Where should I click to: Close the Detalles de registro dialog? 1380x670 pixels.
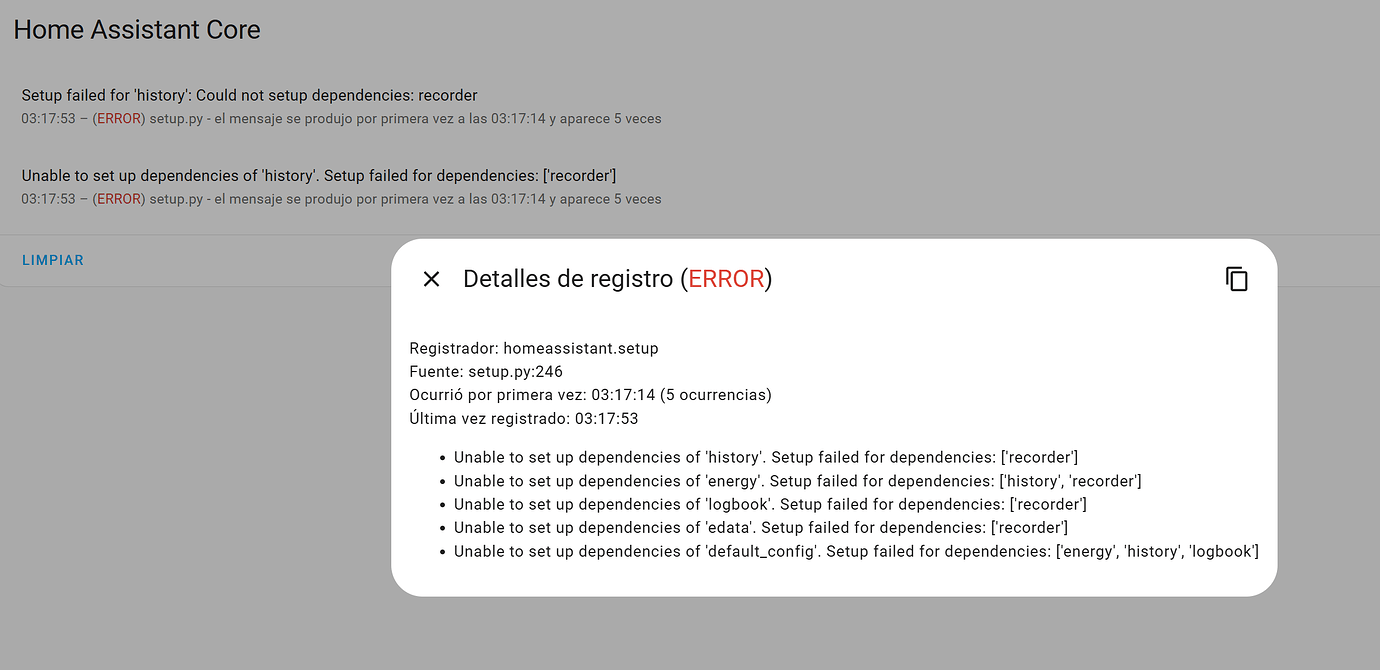tap(431, 279)
